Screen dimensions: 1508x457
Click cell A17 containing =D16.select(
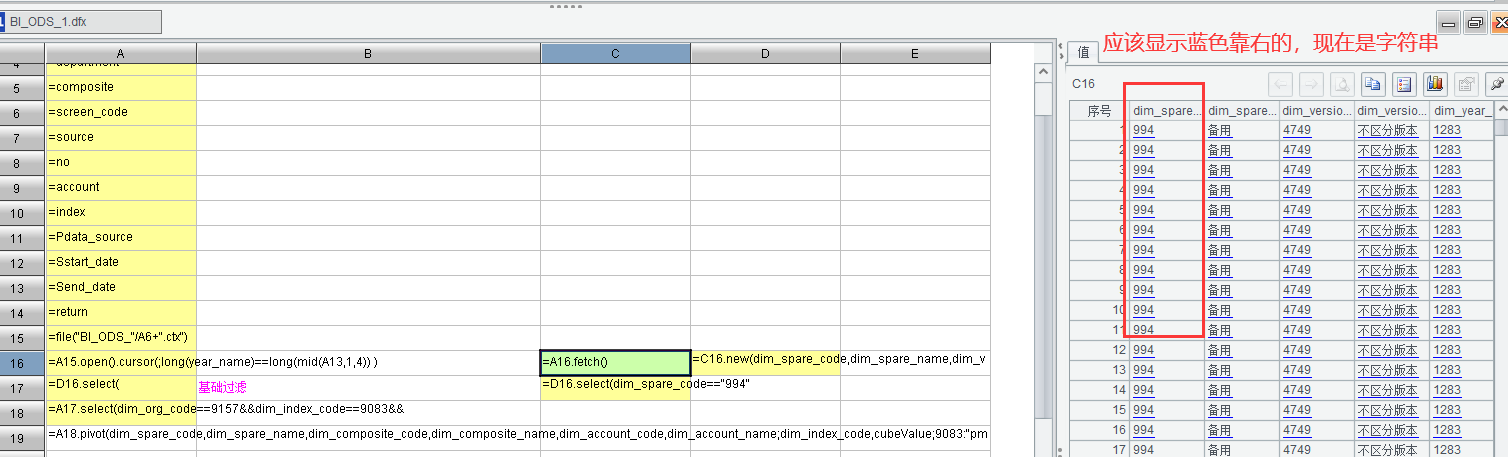[121, 388]
